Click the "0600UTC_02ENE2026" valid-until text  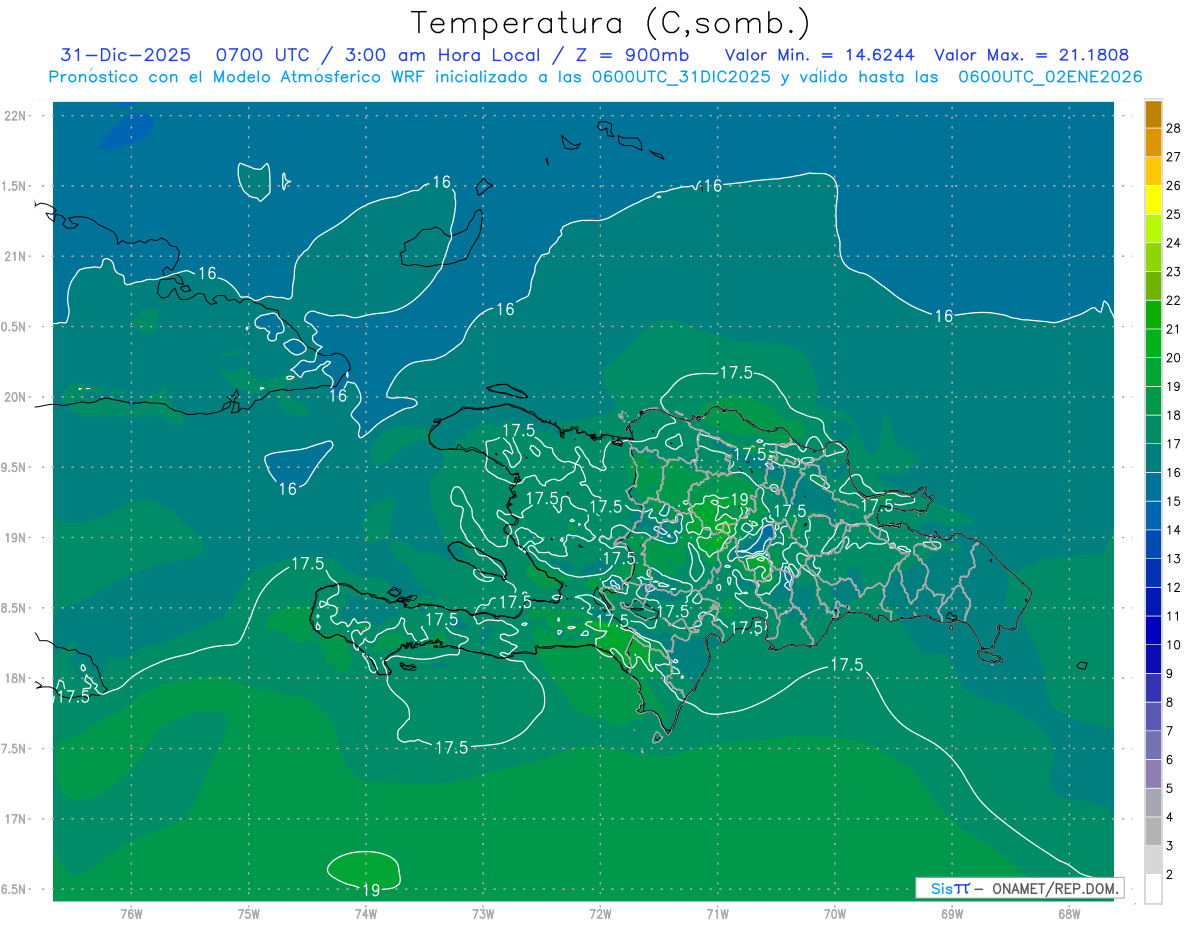point(1051,77)
